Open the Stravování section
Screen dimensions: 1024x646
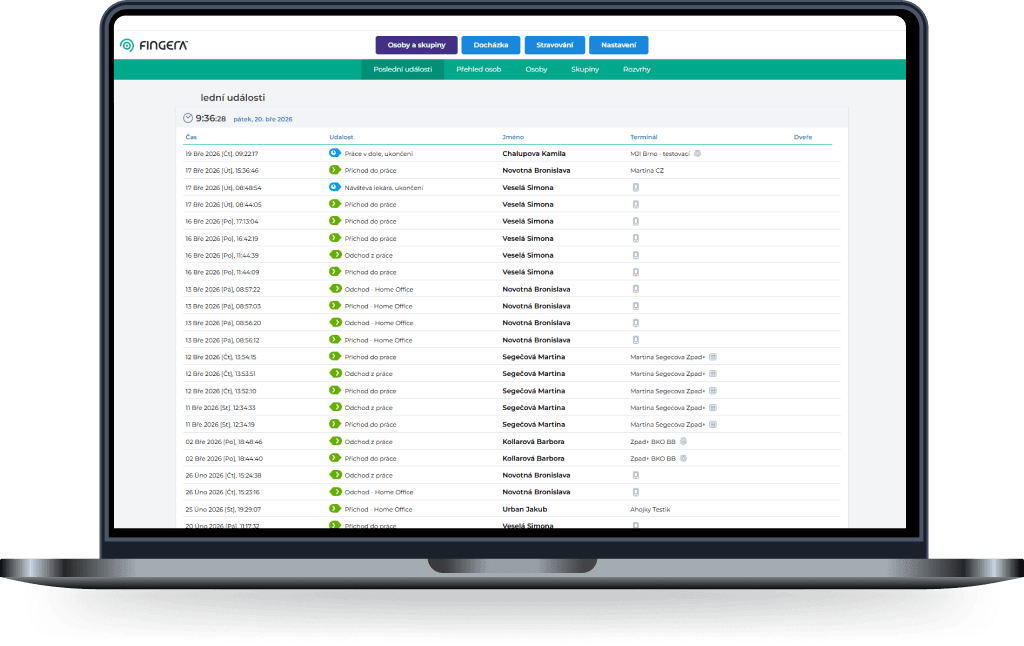coord(554,45)
